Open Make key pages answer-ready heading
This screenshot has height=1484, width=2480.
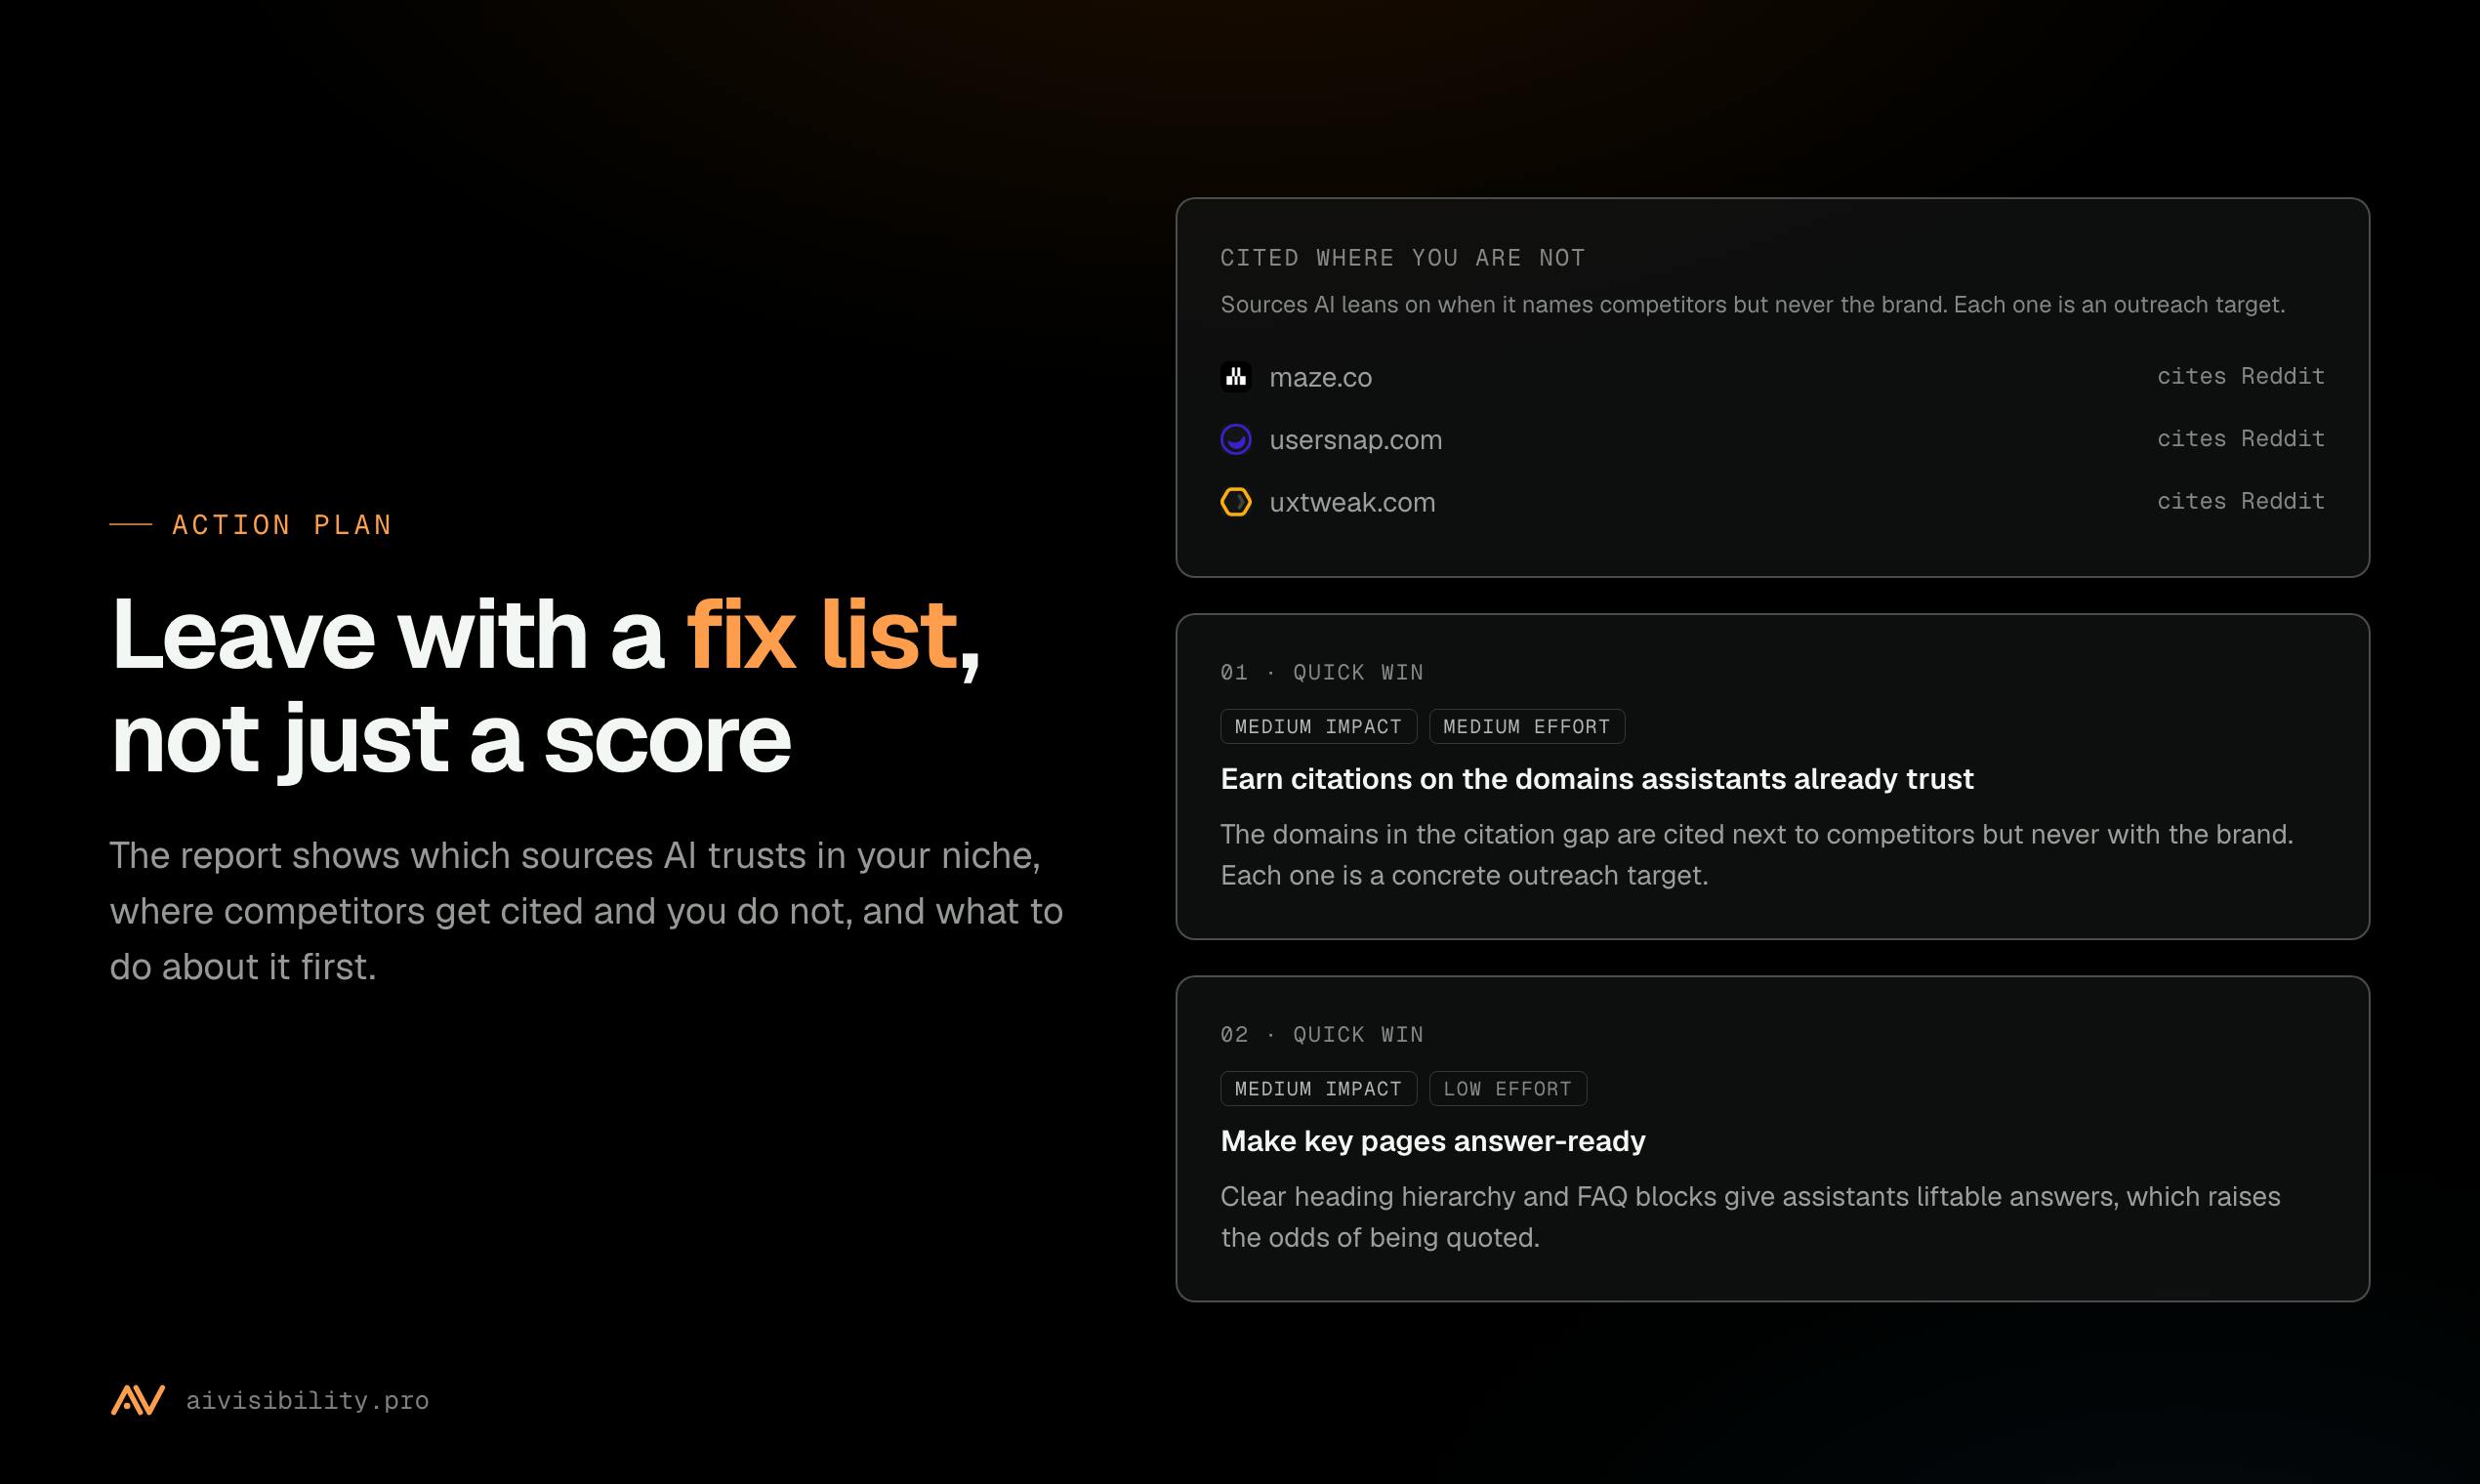pos(1433,1141)
